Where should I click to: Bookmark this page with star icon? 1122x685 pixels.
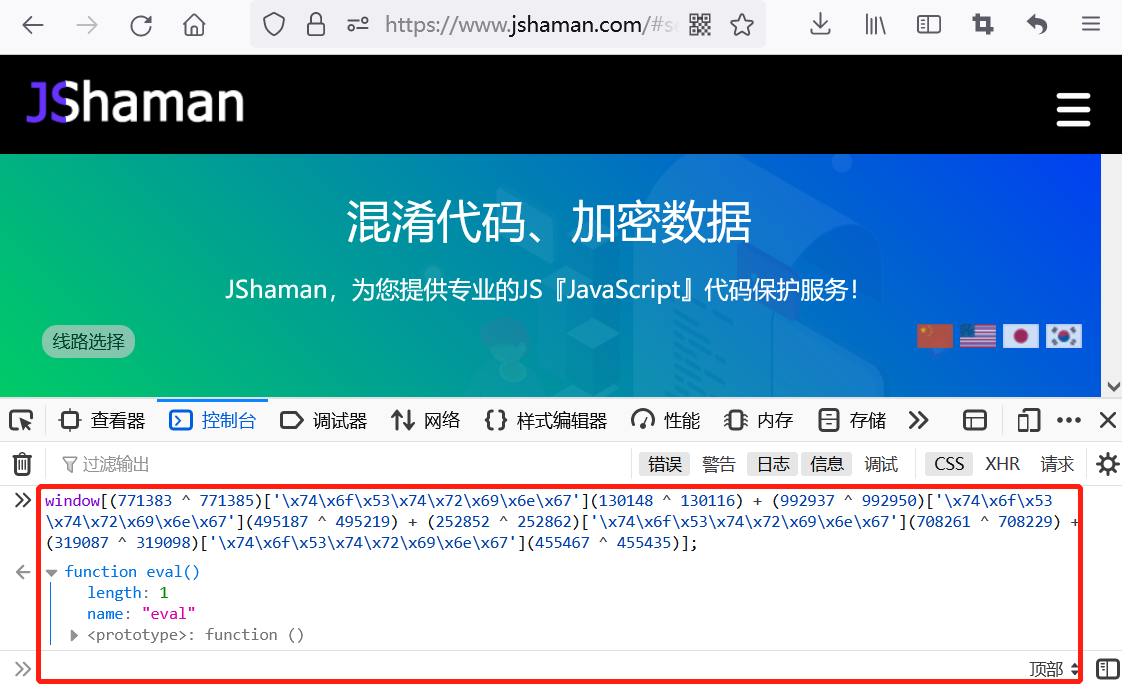click(742, 25)
